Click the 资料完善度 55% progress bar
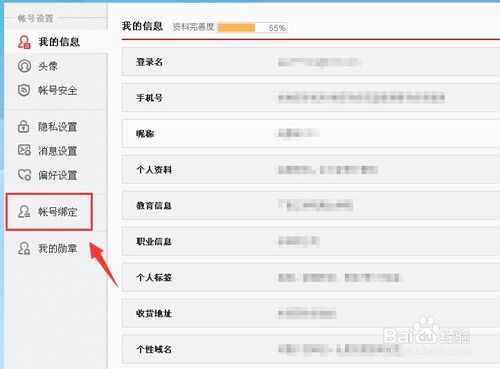This screenshot has width=500, height=369. coord(252,28)
